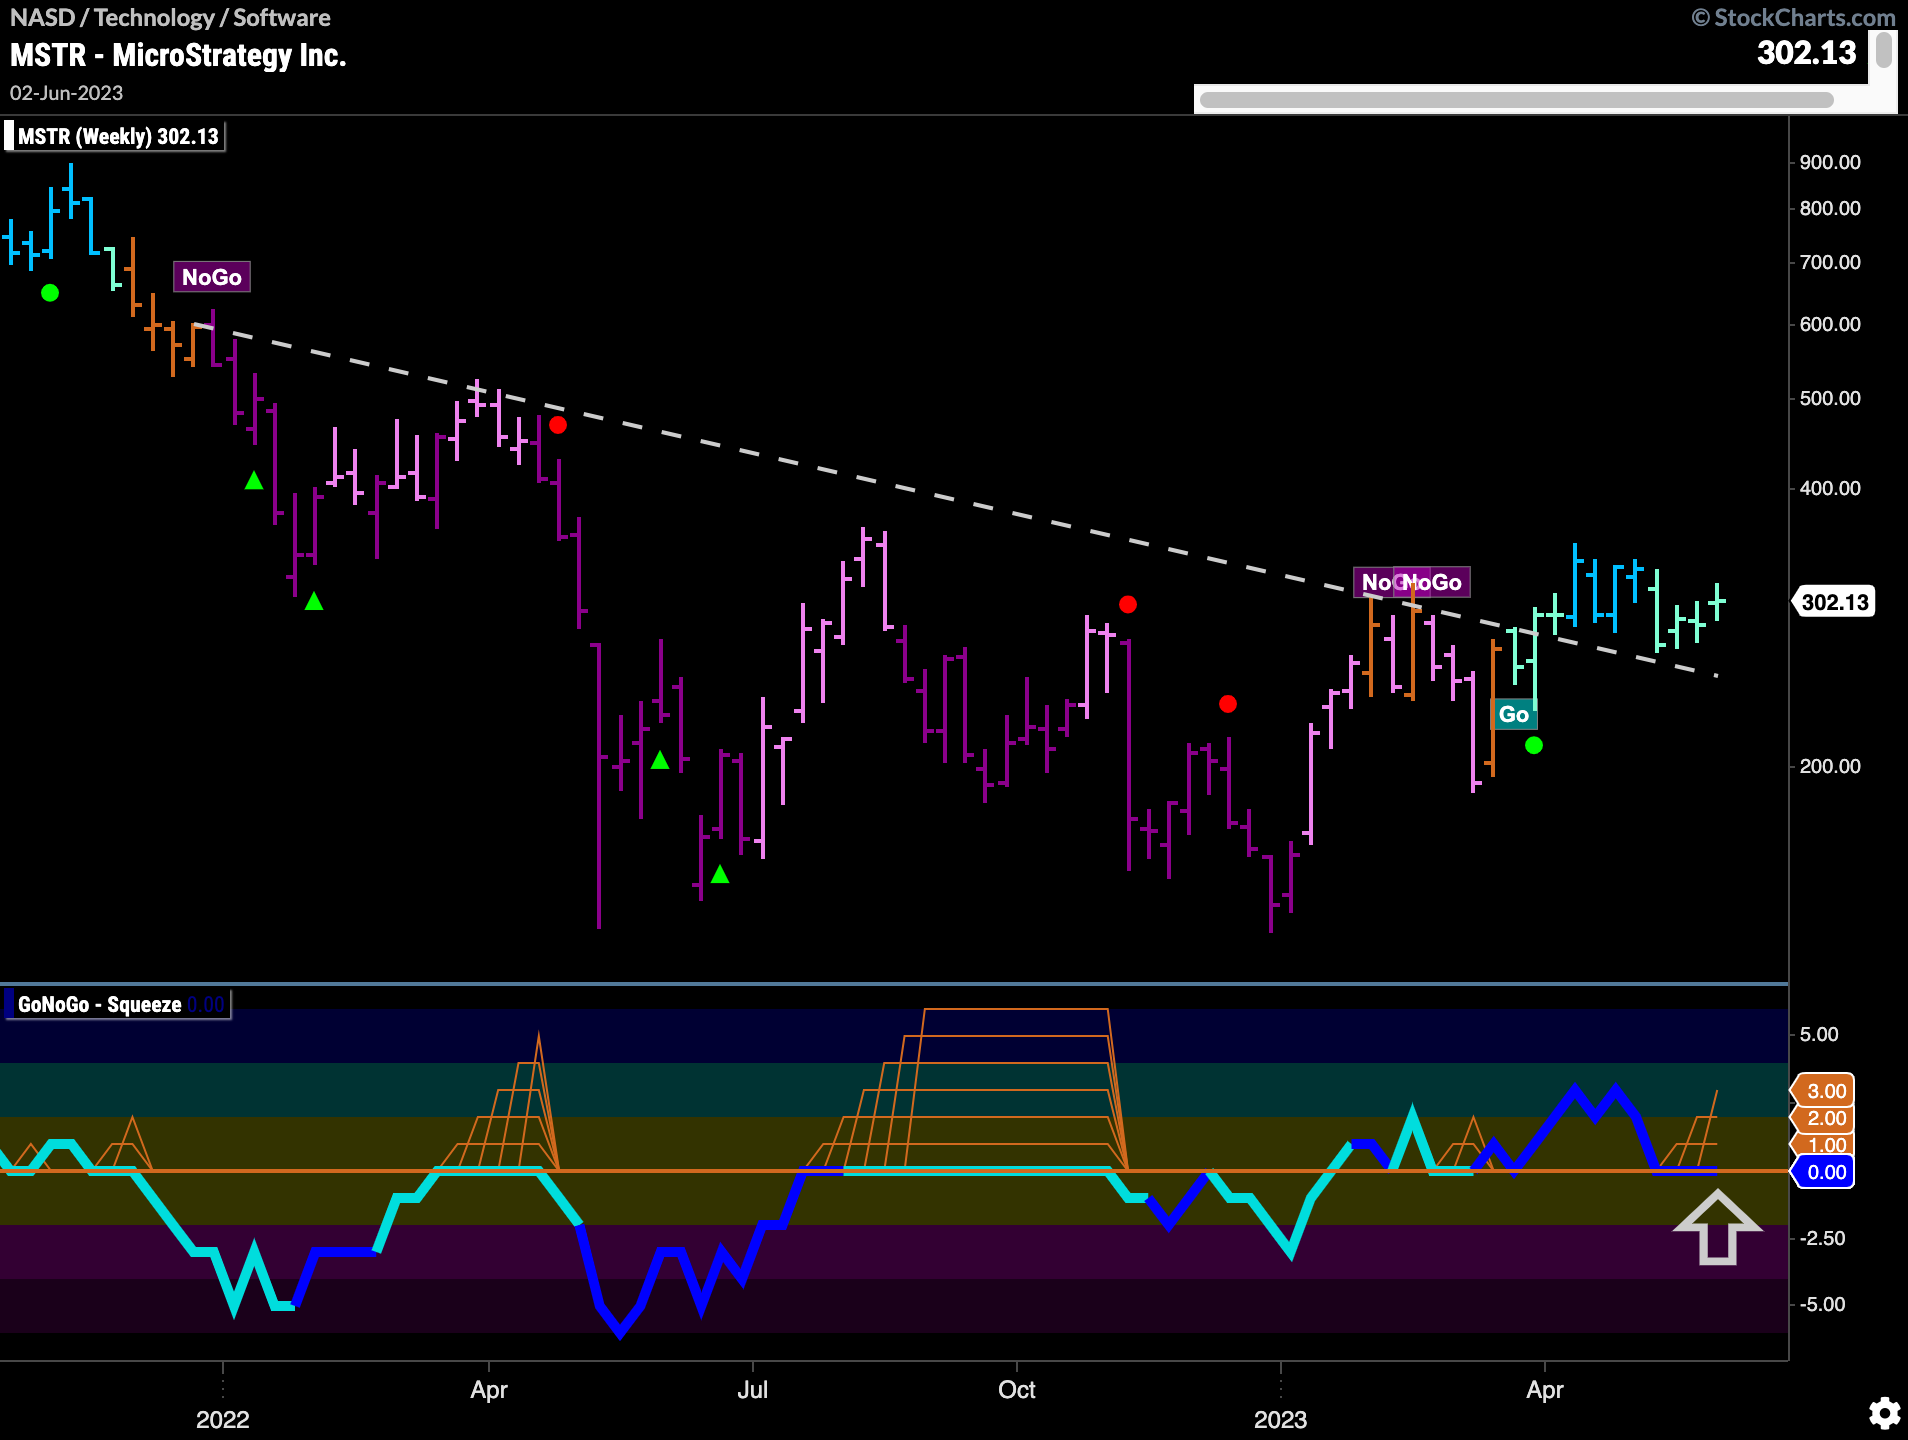Click the 900.00 price axis label

[1830, 162]
